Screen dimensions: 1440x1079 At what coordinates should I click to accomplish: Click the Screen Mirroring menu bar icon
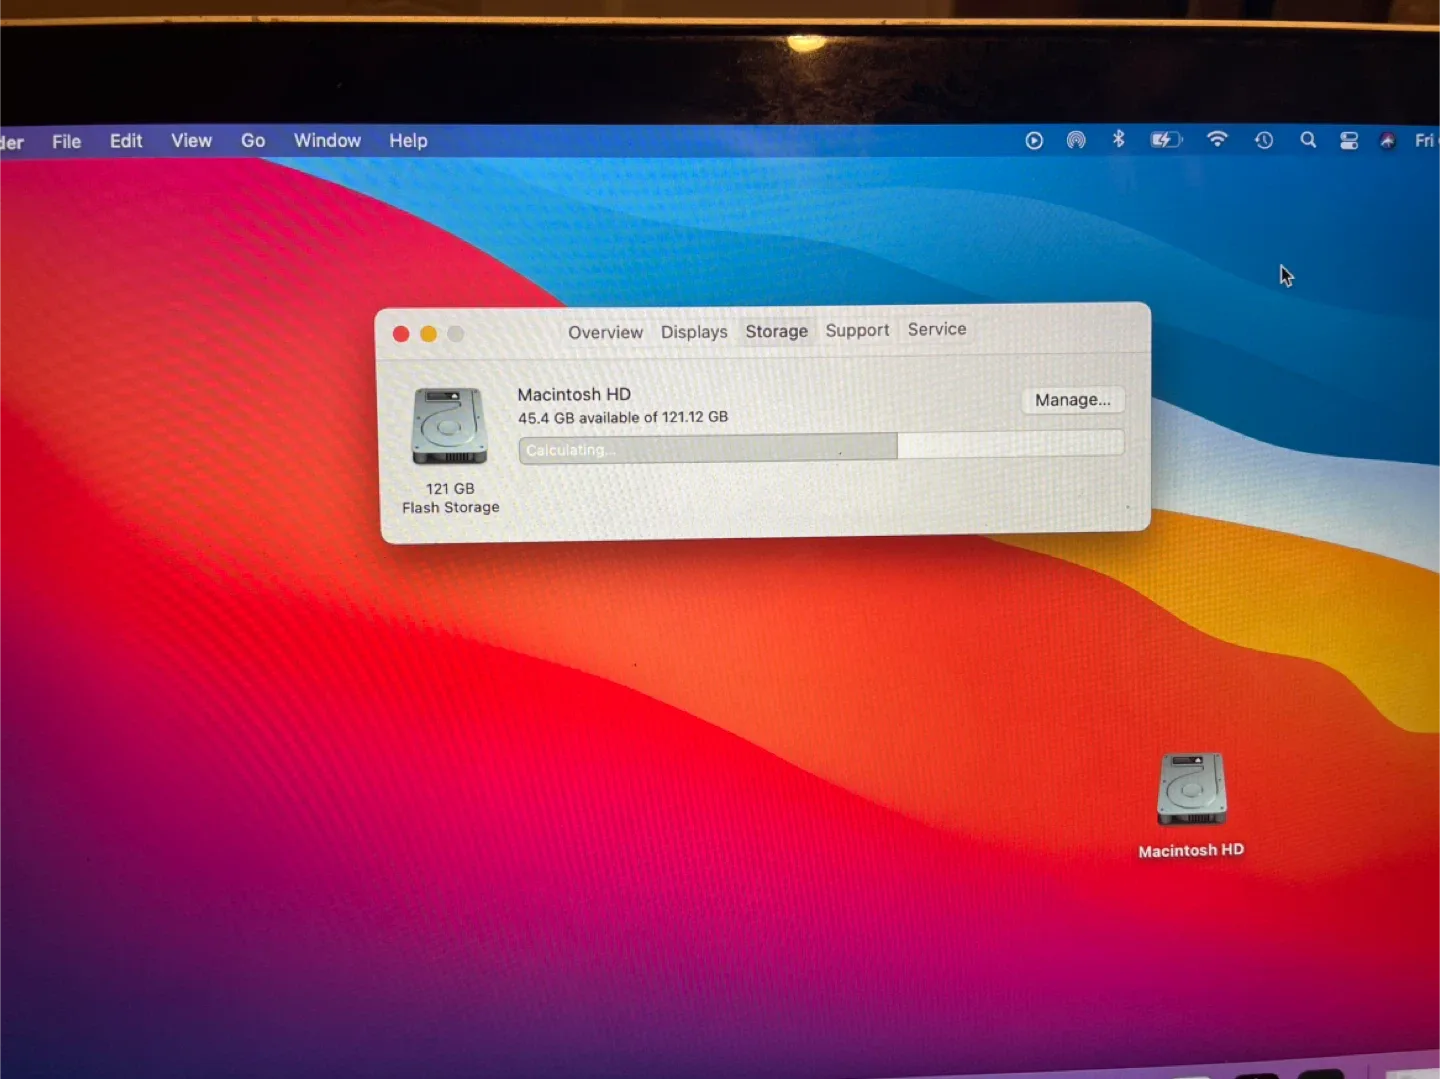tap(1076, 140)
